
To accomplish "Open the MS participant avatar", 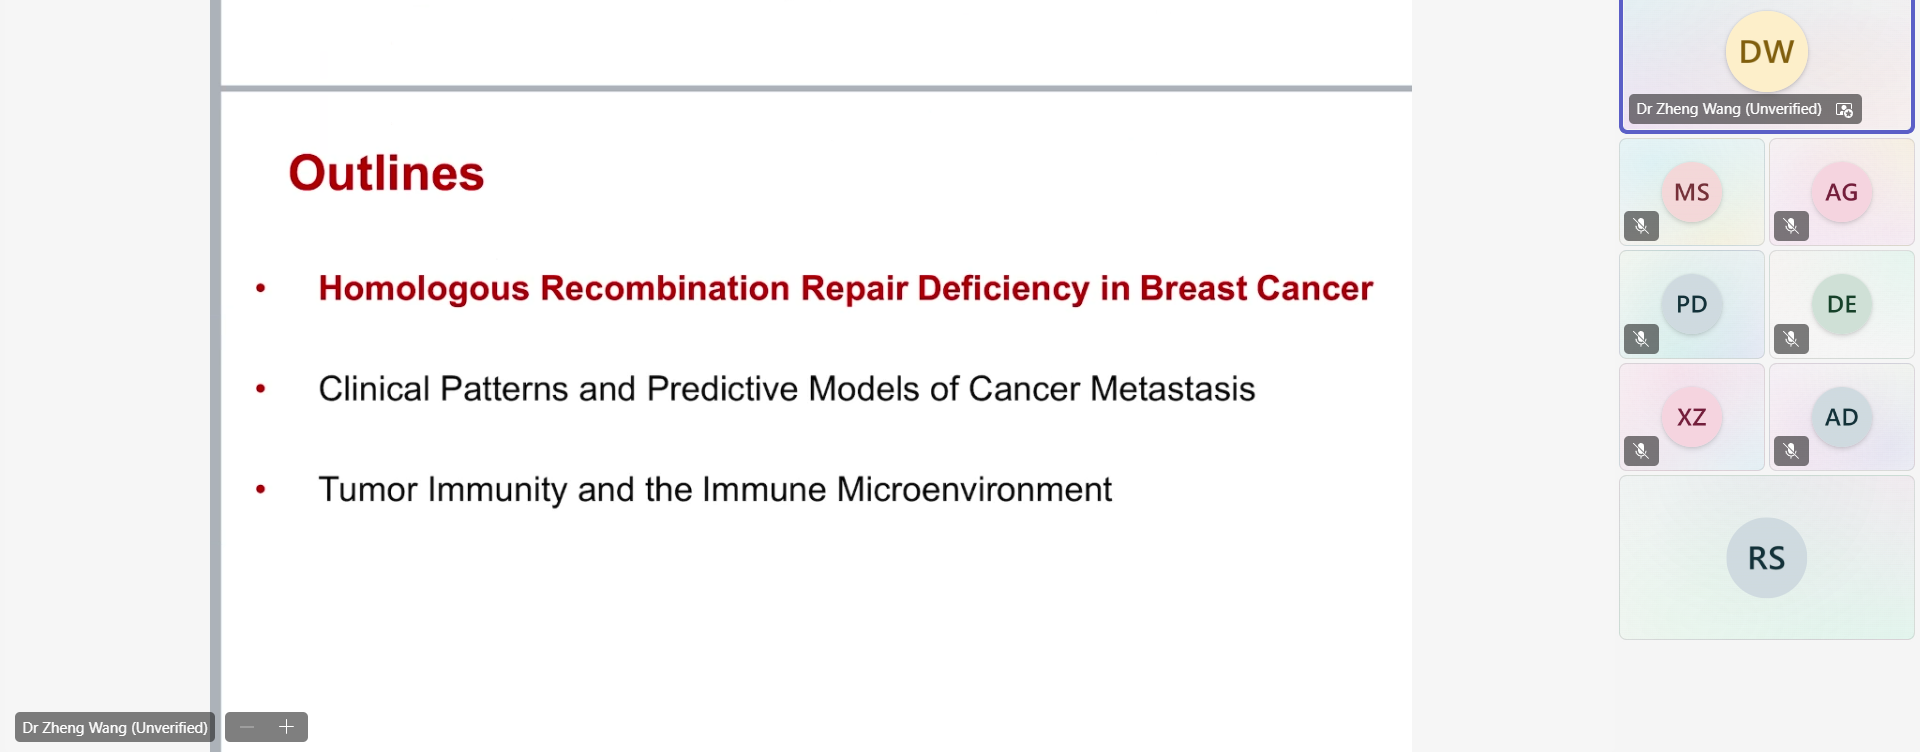I will [1691, 192].
